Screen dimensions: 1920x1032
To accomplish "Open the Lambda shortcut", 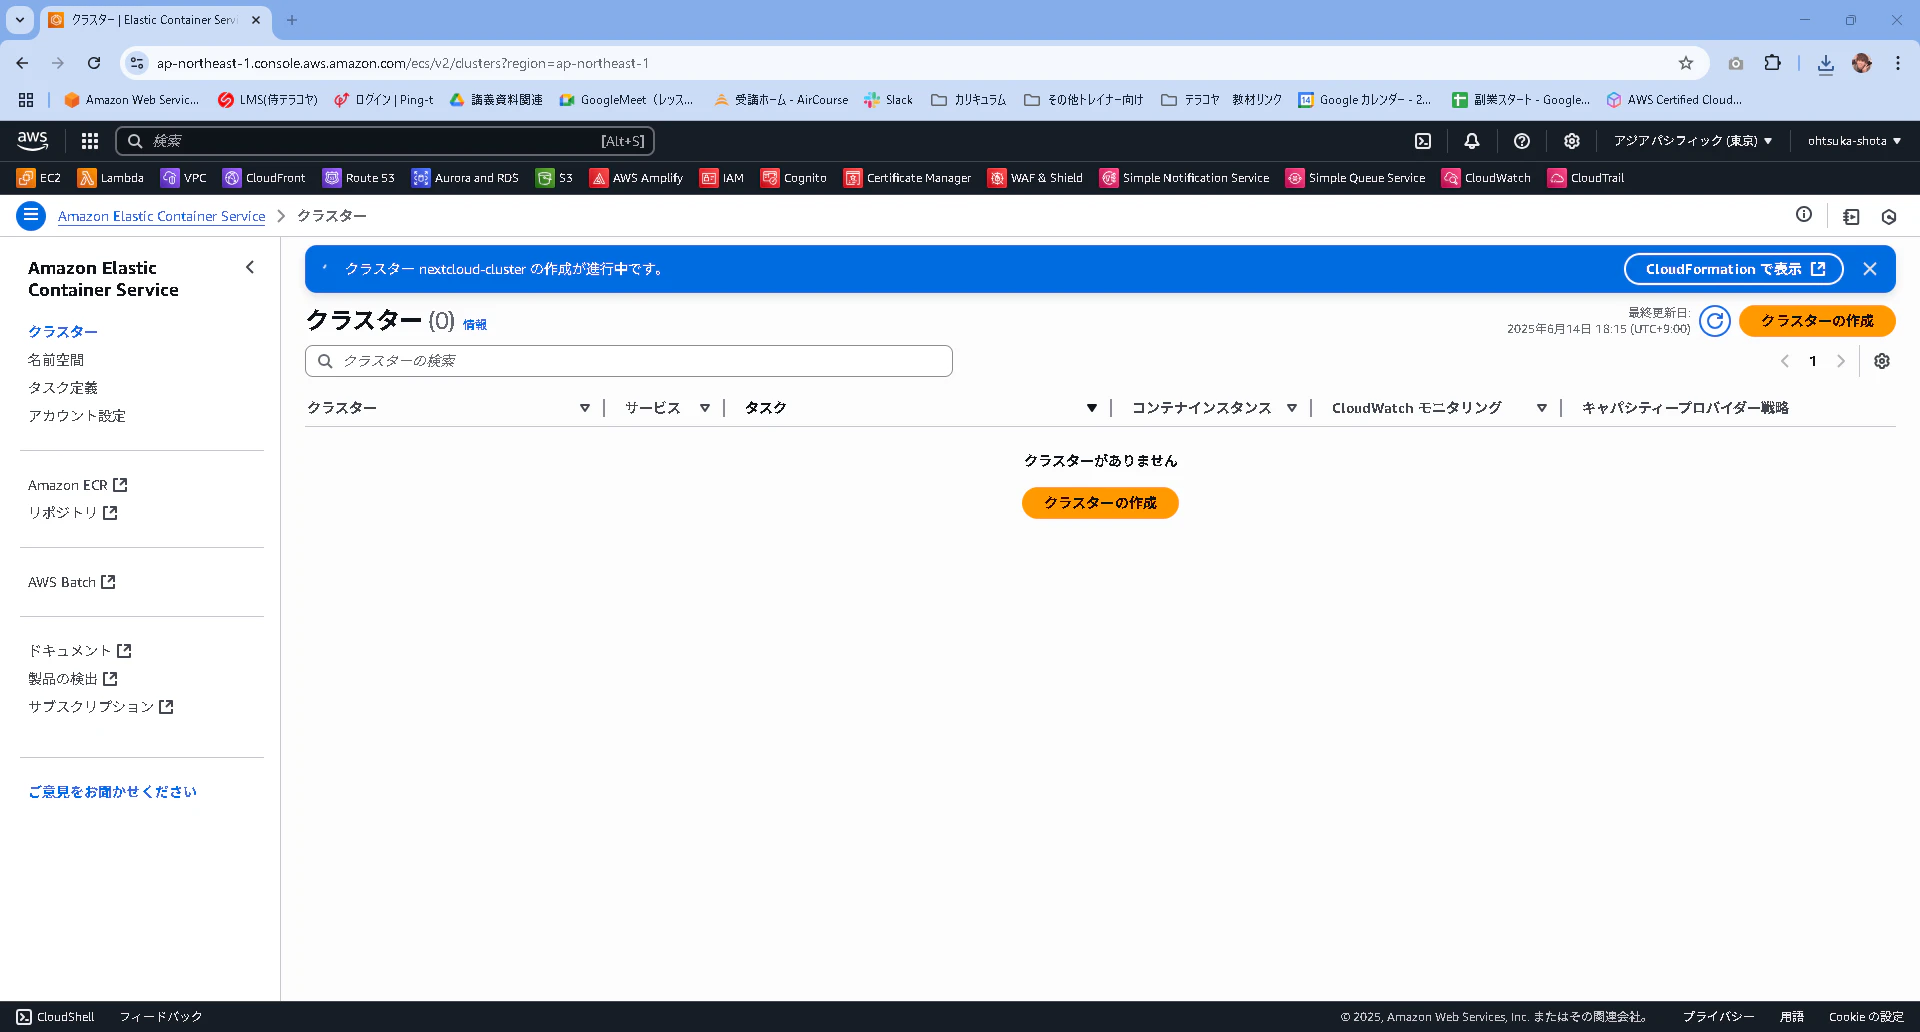I will [111, 178].
